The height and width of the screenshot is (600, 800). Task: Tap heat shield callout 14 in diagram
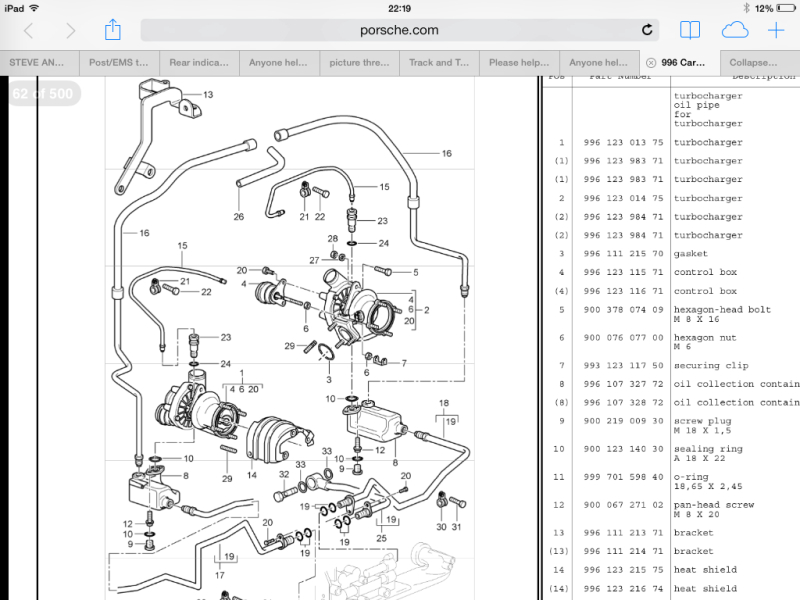(x=252, y=475)
